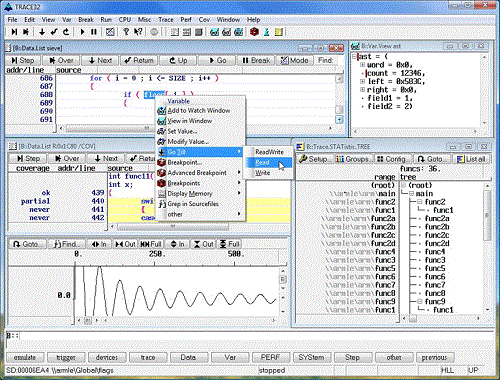This screenshot has height=380, width=500.
Task: Click the question mark help icon in toolbar
Action: (126, 32)
